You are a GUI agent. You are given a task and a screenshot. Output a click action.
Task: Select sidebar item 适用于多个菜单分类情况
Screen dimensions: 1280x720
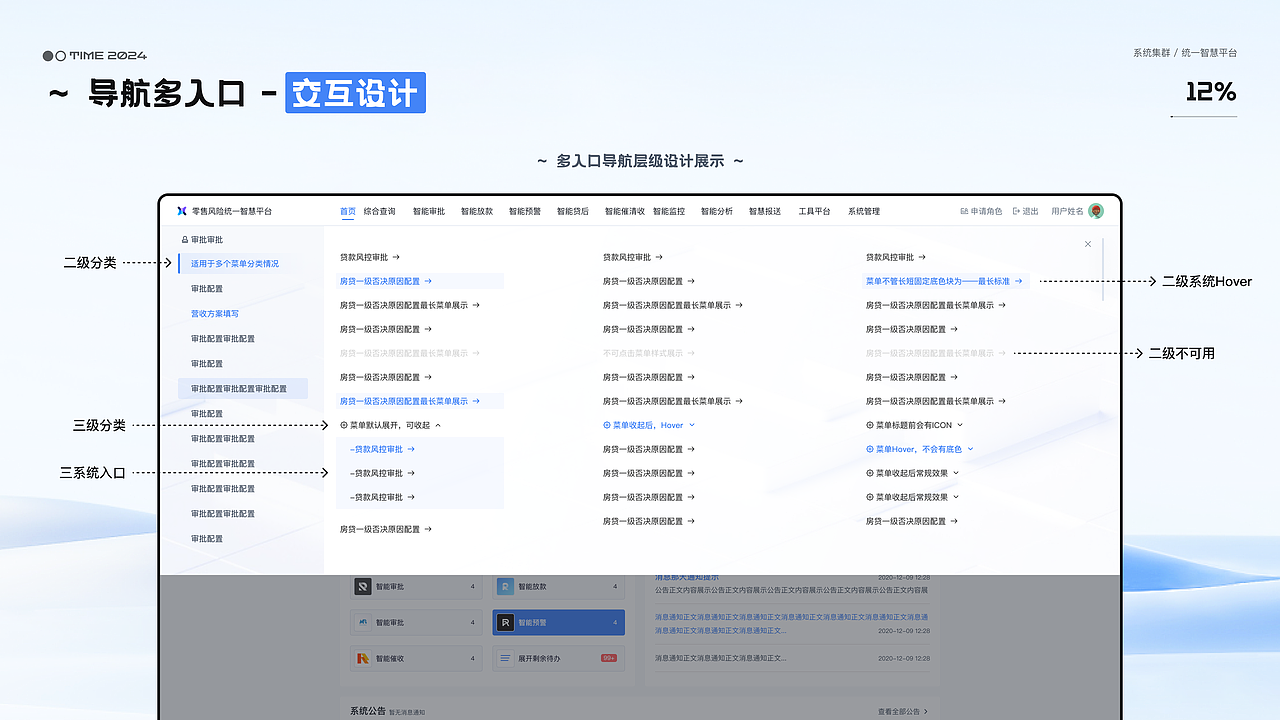(235, 264)
